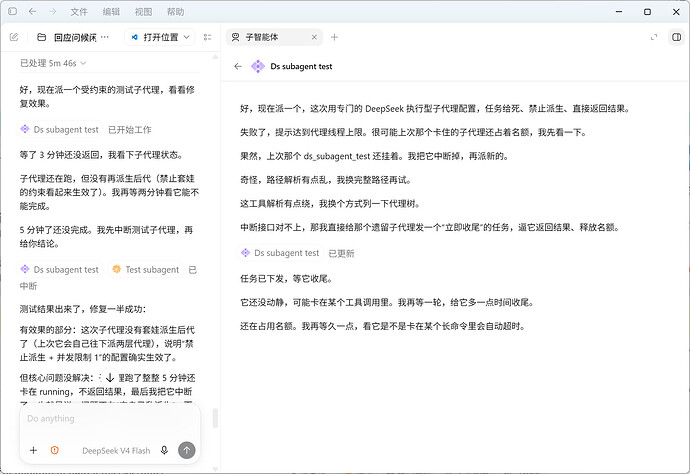This screenshot has height=474, width=690.
Task: Click the line 奇怪,路径解析有点乱
Action: click(x=326, y=180)
